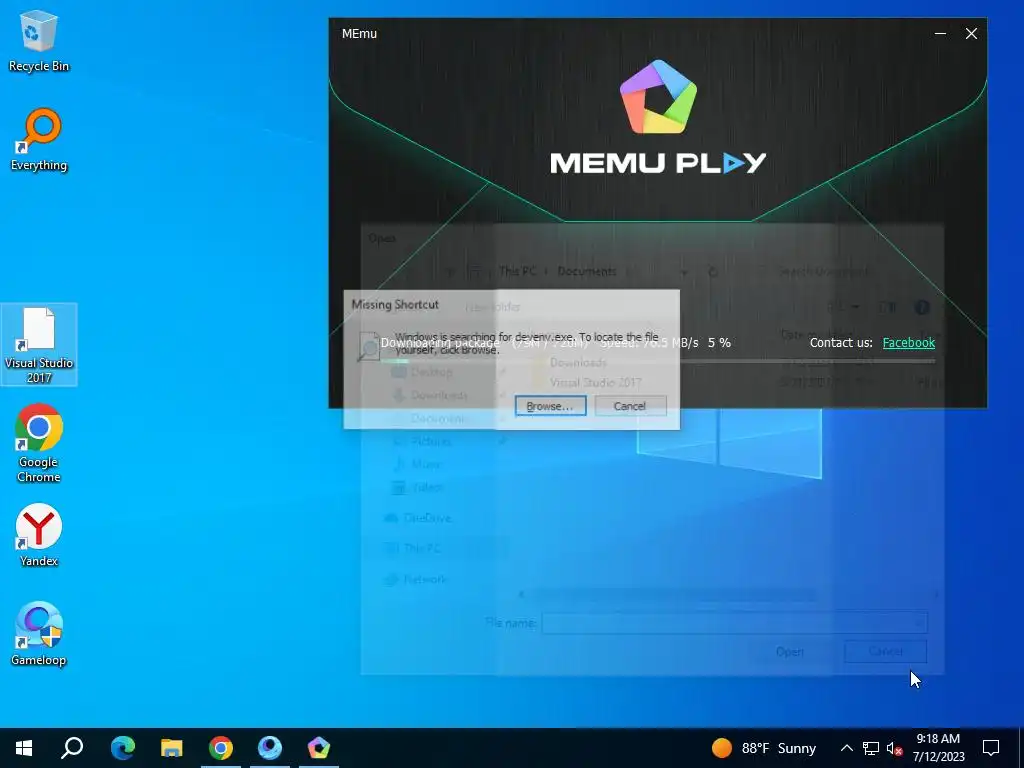Launch Microsoft Edge from the taskbar
This screenshot has width=1024, height=768.
tap(123, 748)
